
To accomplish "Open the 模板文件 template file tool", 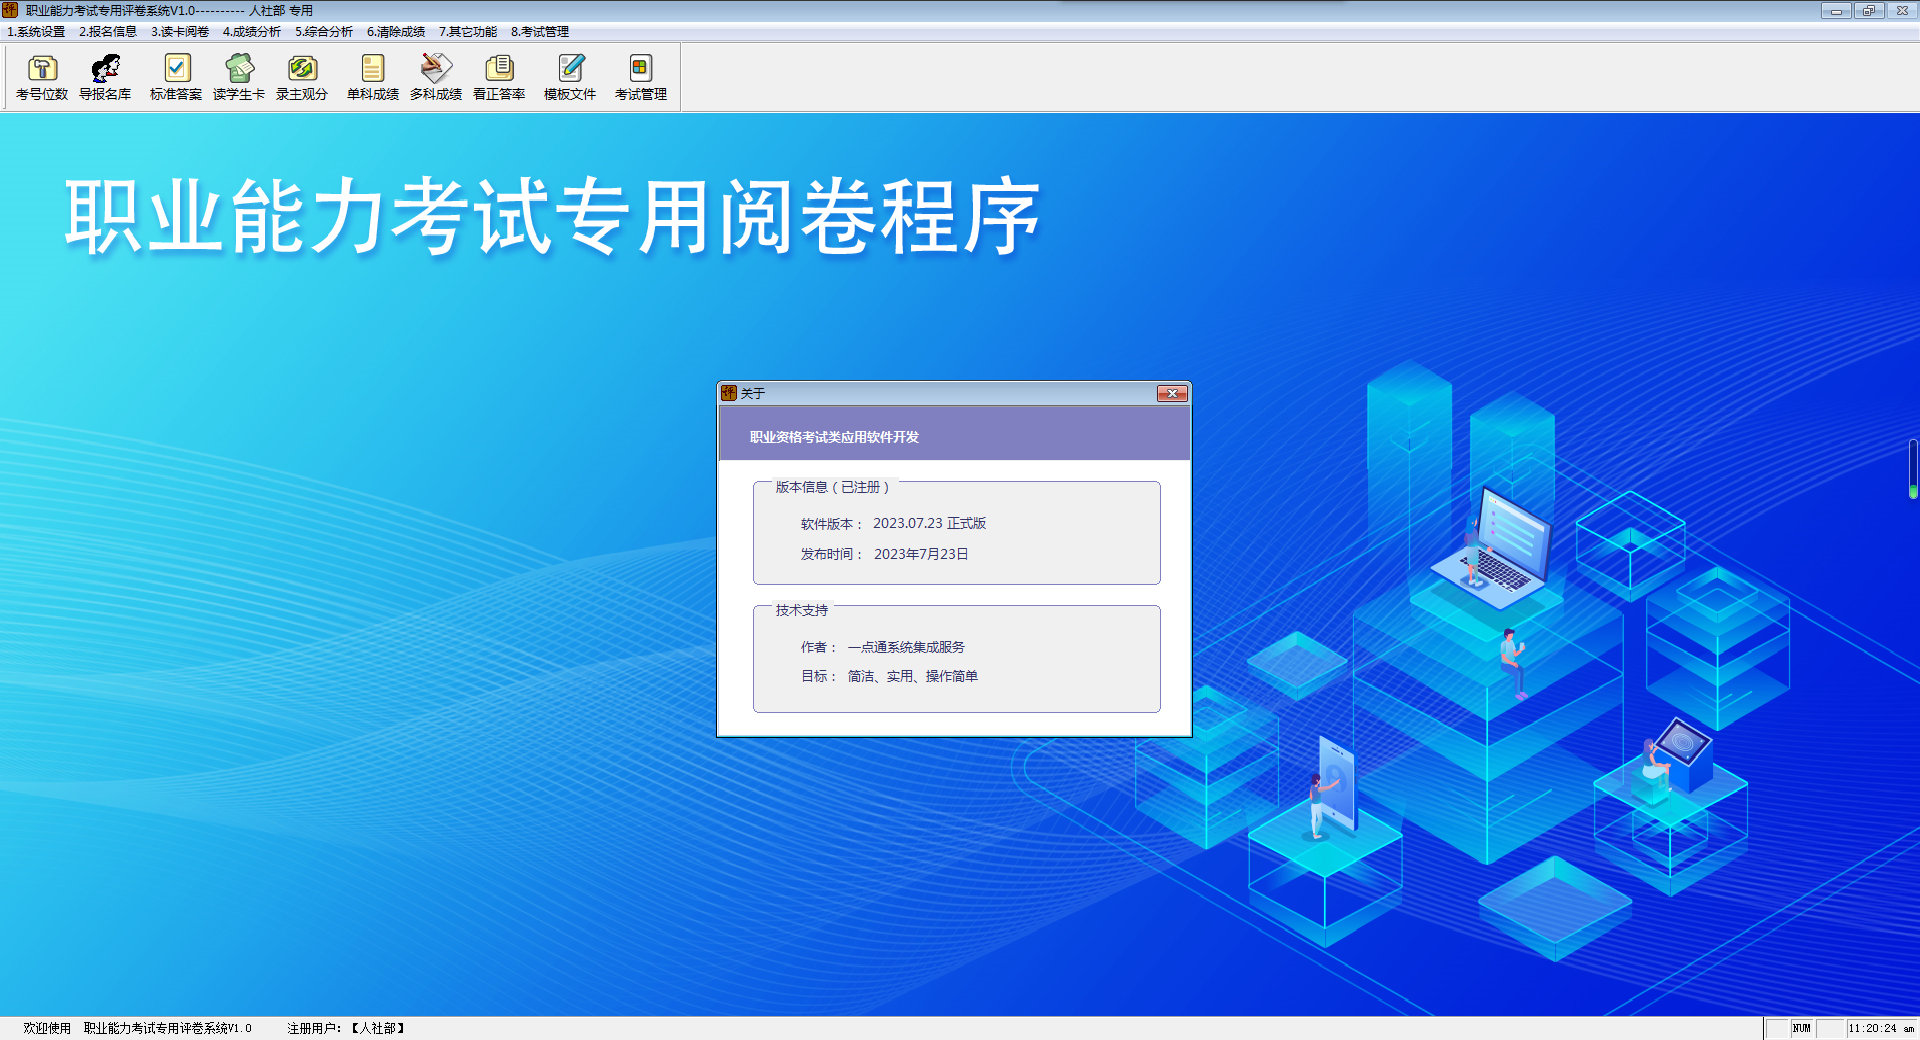I will [570, 77].
